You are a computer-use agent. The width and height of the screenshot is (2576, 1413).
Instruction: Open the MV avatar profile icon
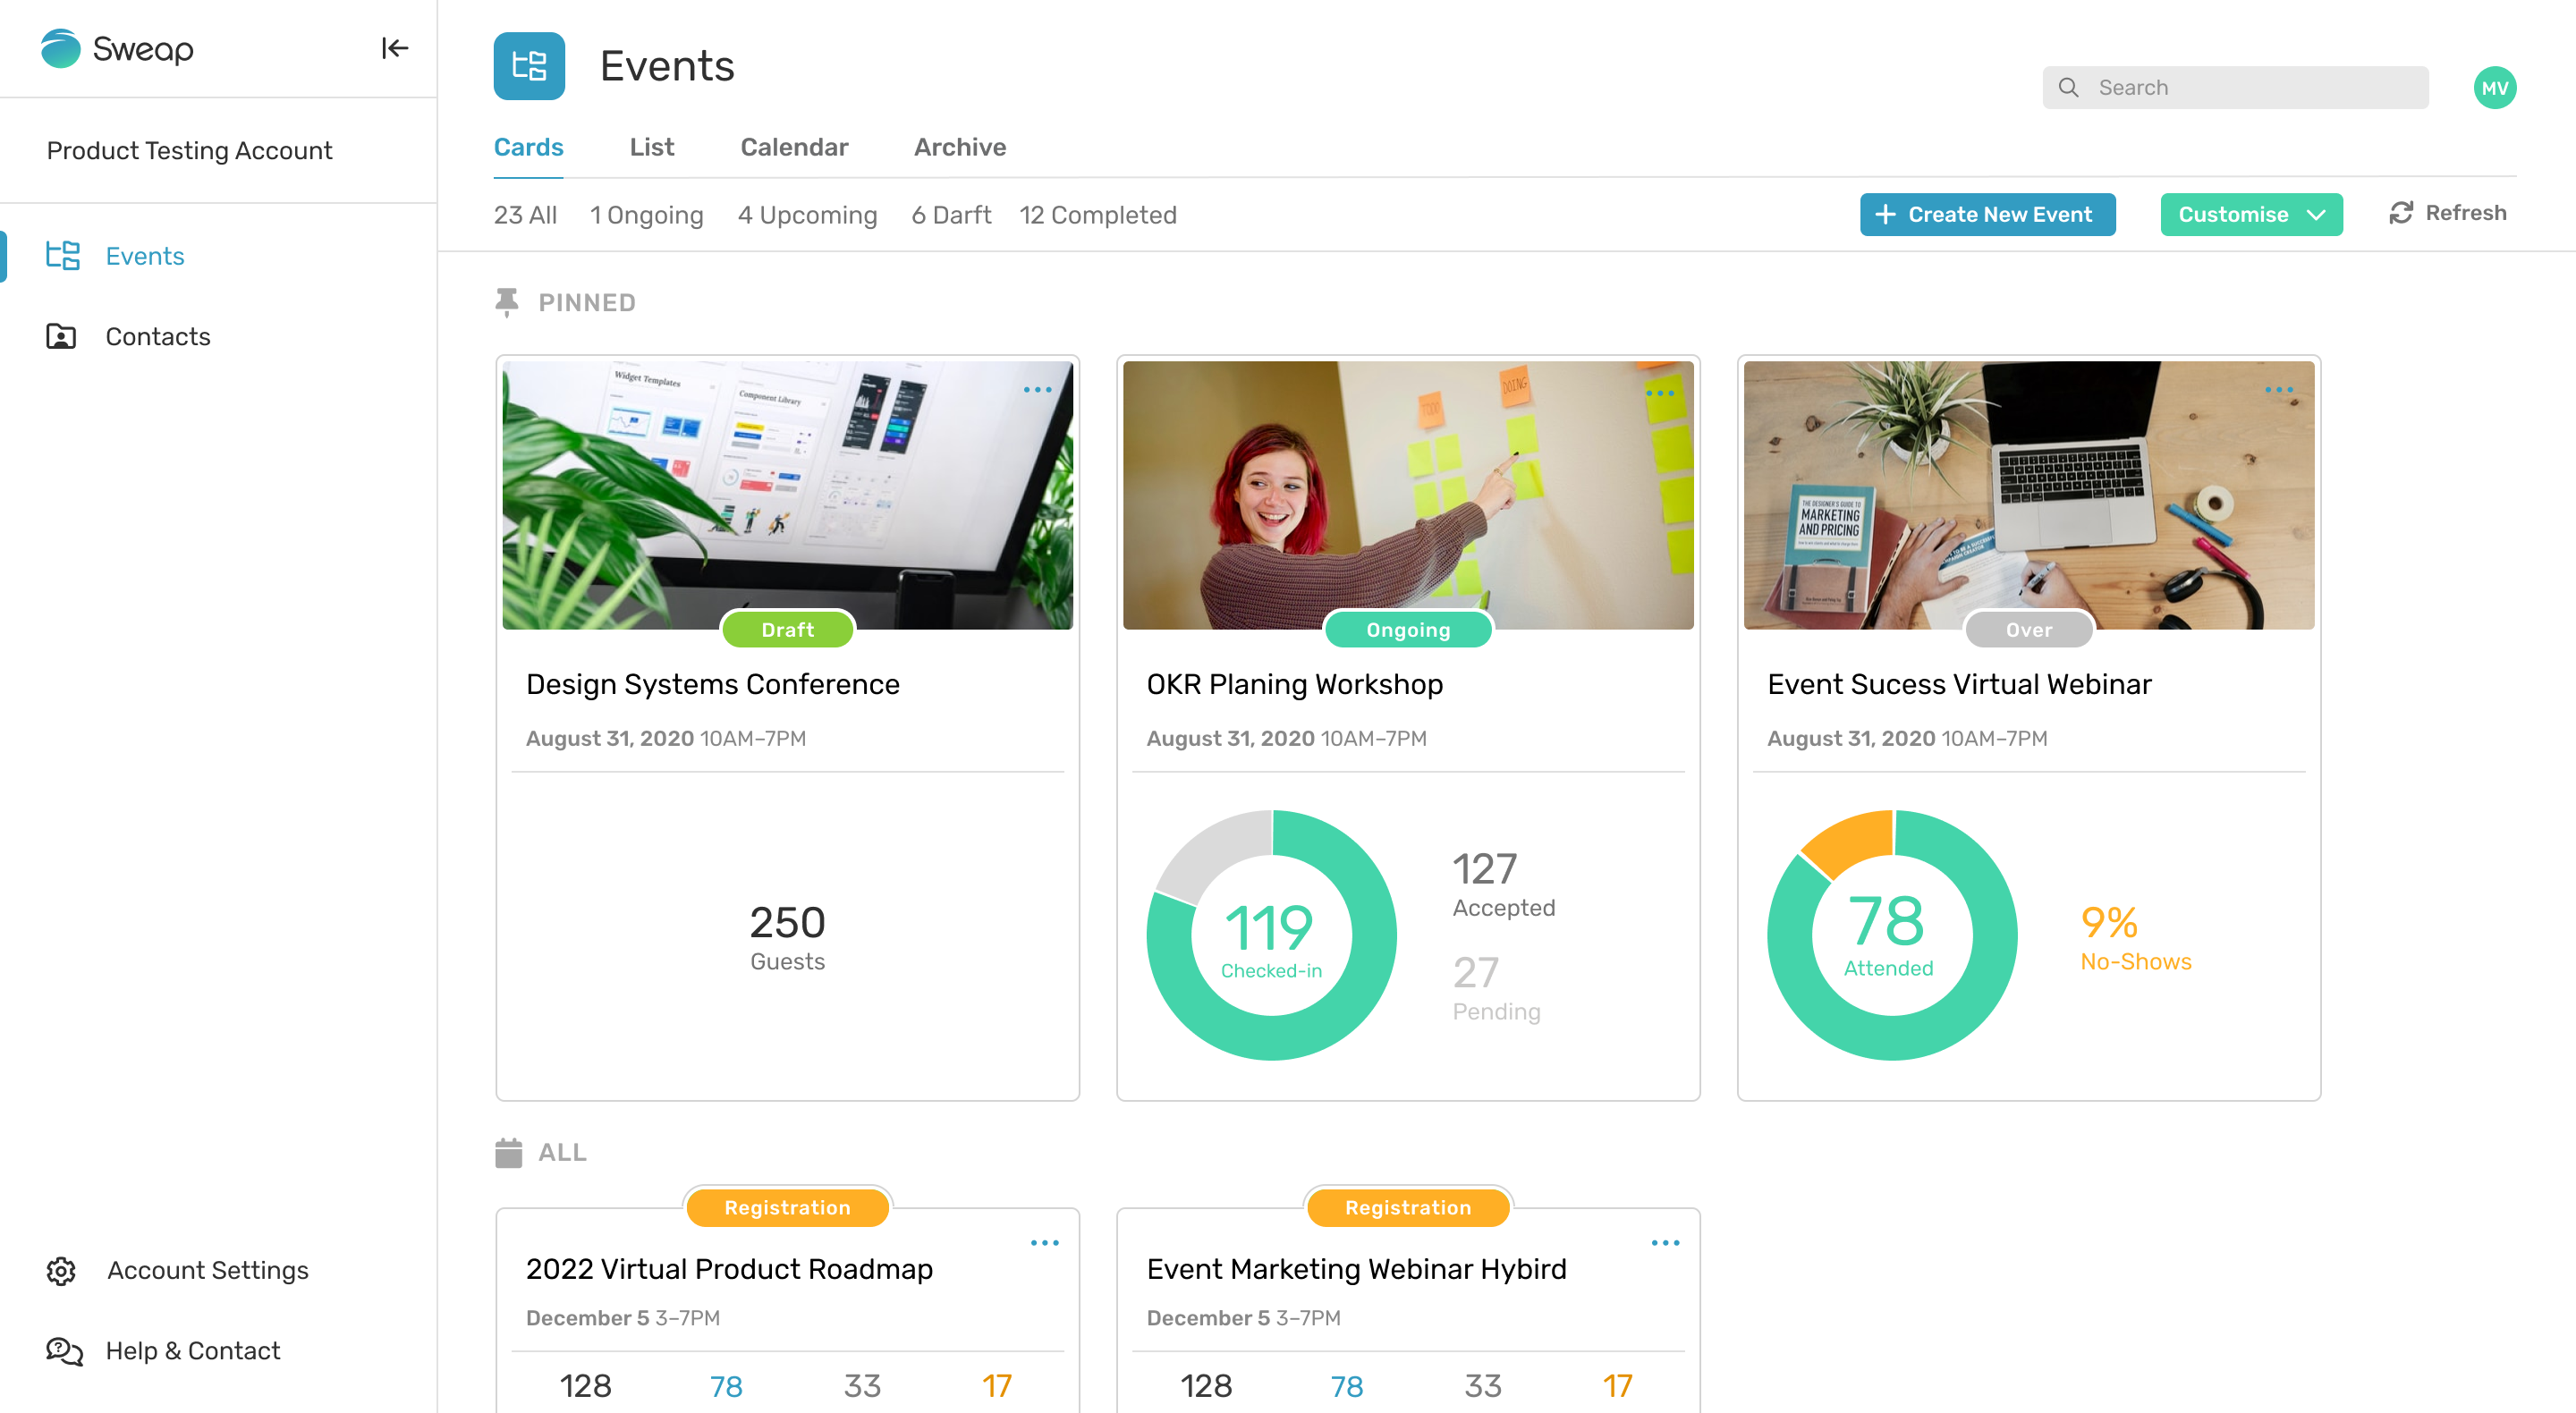2495,87
